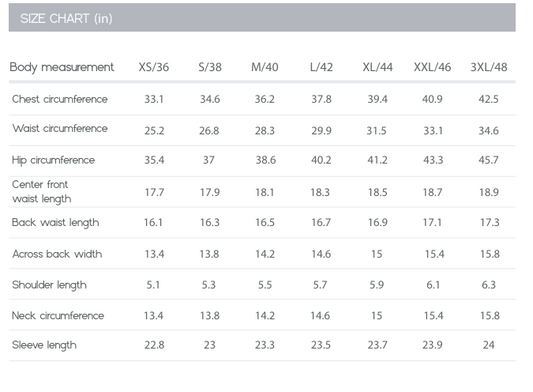Select the S/38 size column header
The width and height of the screenshot is (533, 392).
(210, 67)
